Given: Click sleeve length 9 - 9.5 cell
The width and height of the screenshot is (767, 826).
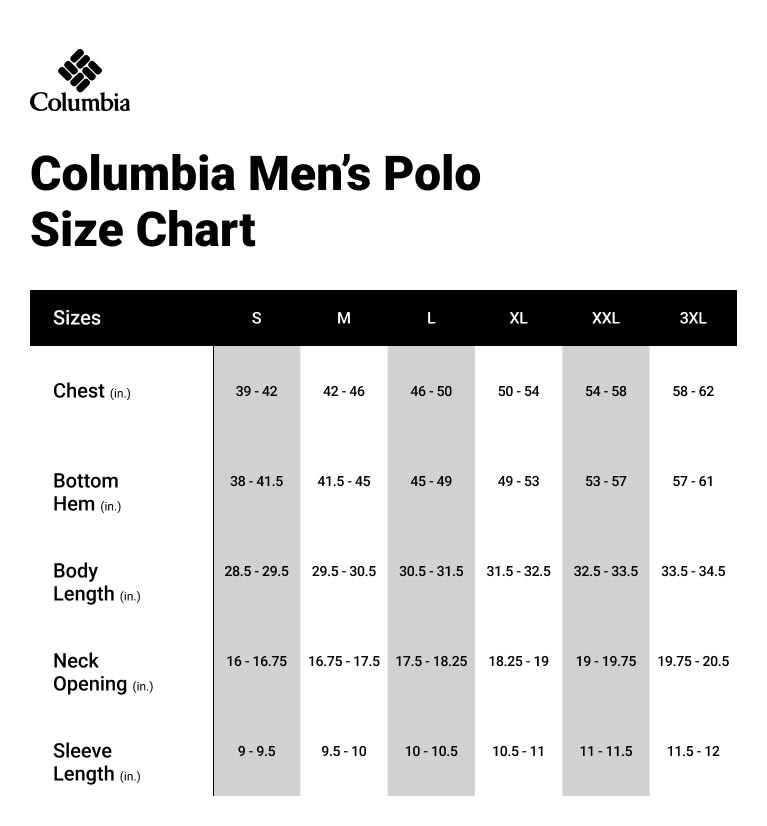Looking at the screenshot, I should click(256, 751).
